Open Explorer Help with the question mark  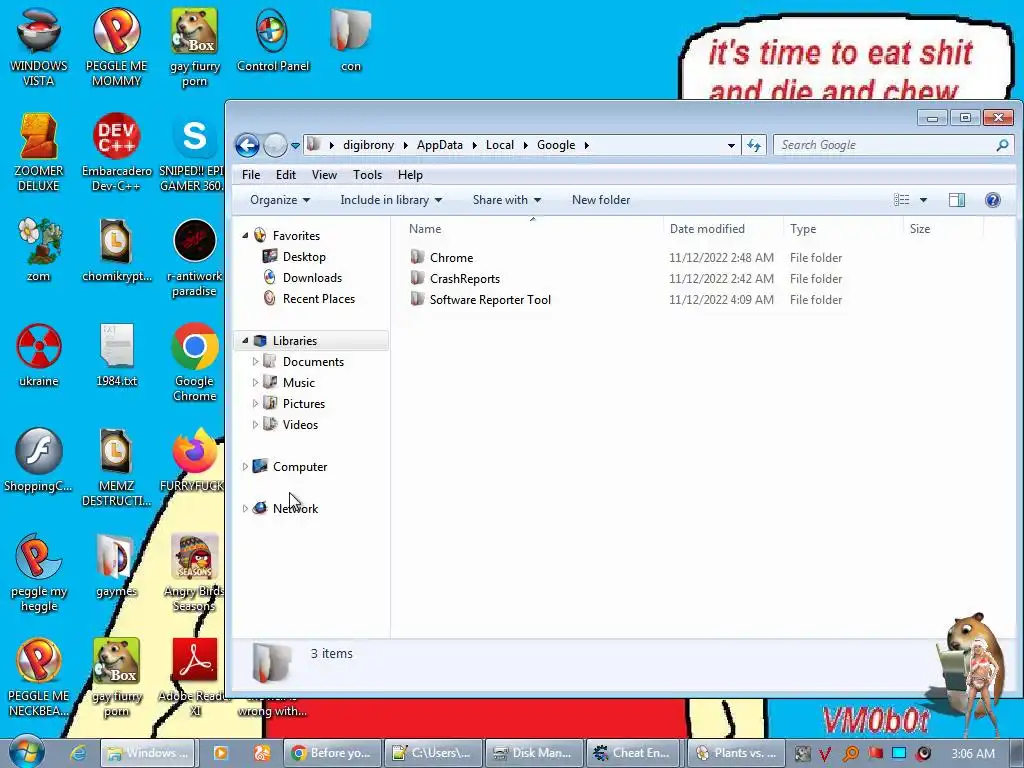click(x=993, y=200)
